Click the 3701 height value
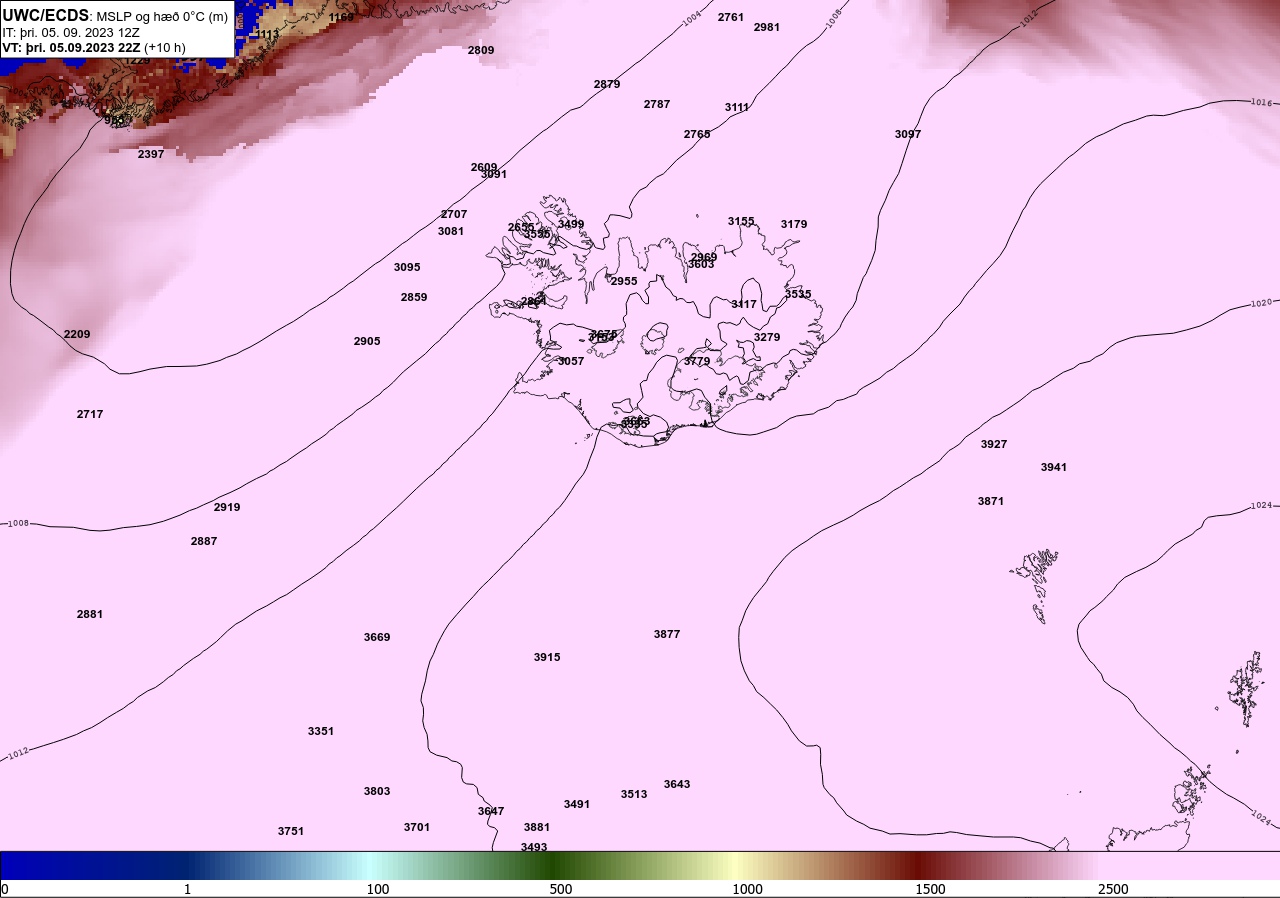Image resolution: width=1280 pixels, height=898 pixels. pyautogui.click(x=417, y=827)
